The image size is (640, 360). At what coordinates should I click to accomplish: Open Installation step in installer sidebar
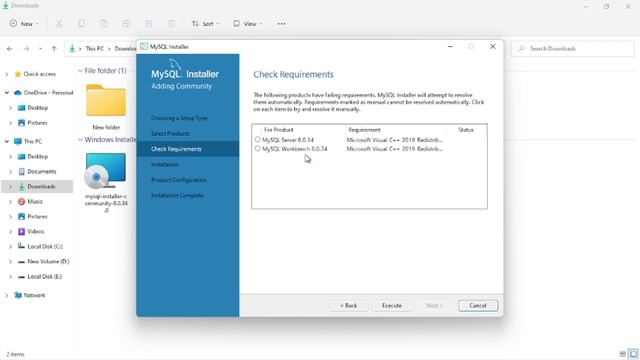[x=165, y=164]
